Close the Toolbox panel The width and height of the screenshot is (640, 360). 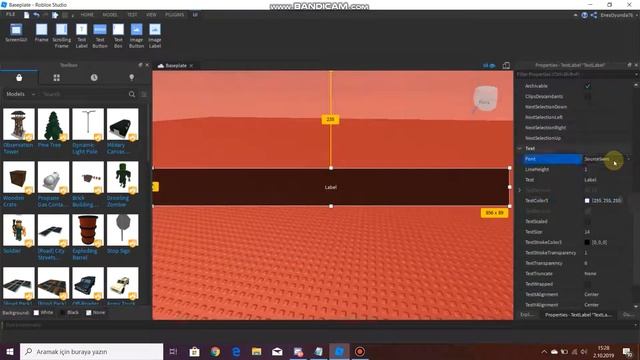(147, 65)
